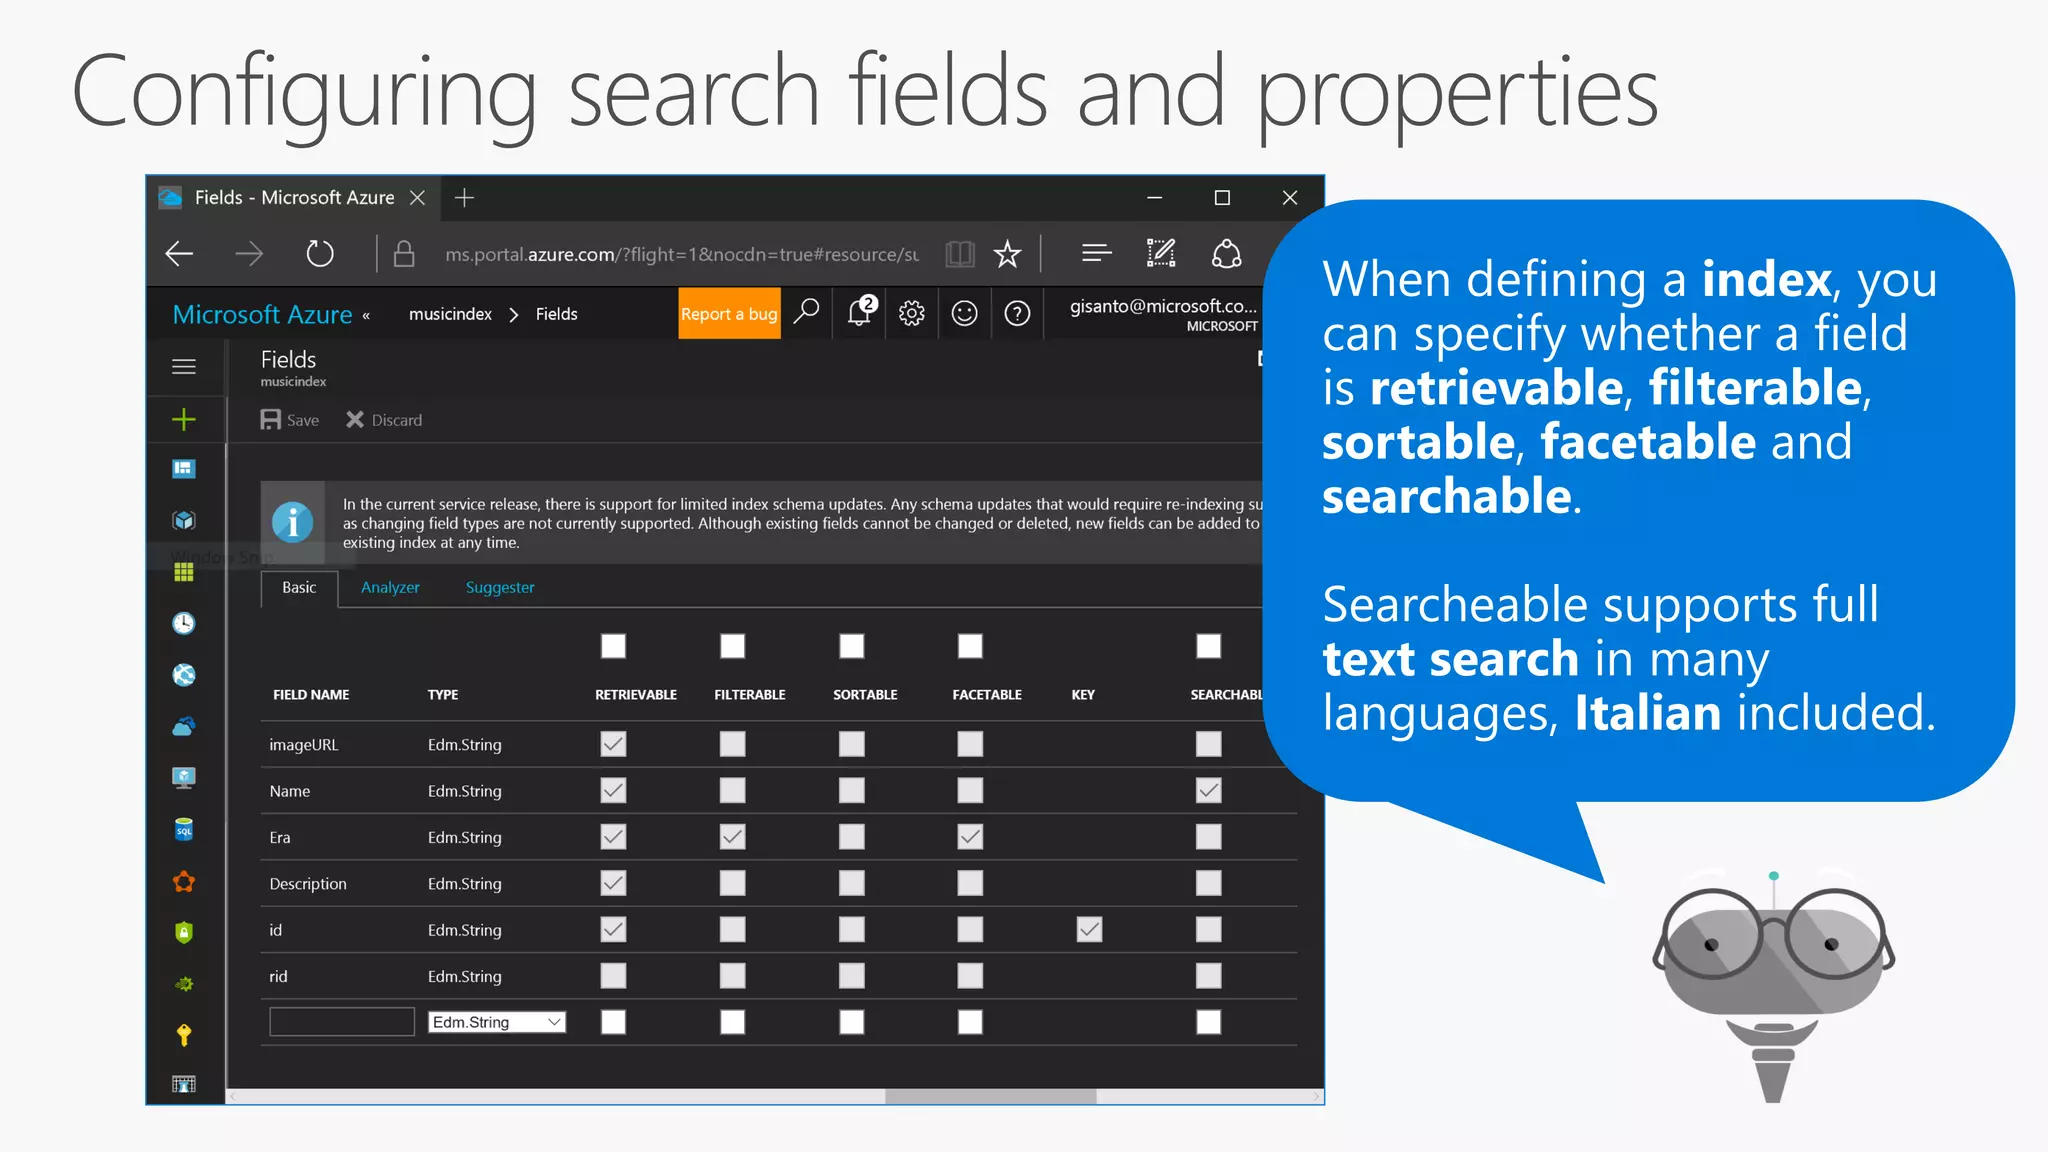2048x1152 pixels.
Task: Expand the musicindex breadcrumb chevron
Action: coord(514,315)
